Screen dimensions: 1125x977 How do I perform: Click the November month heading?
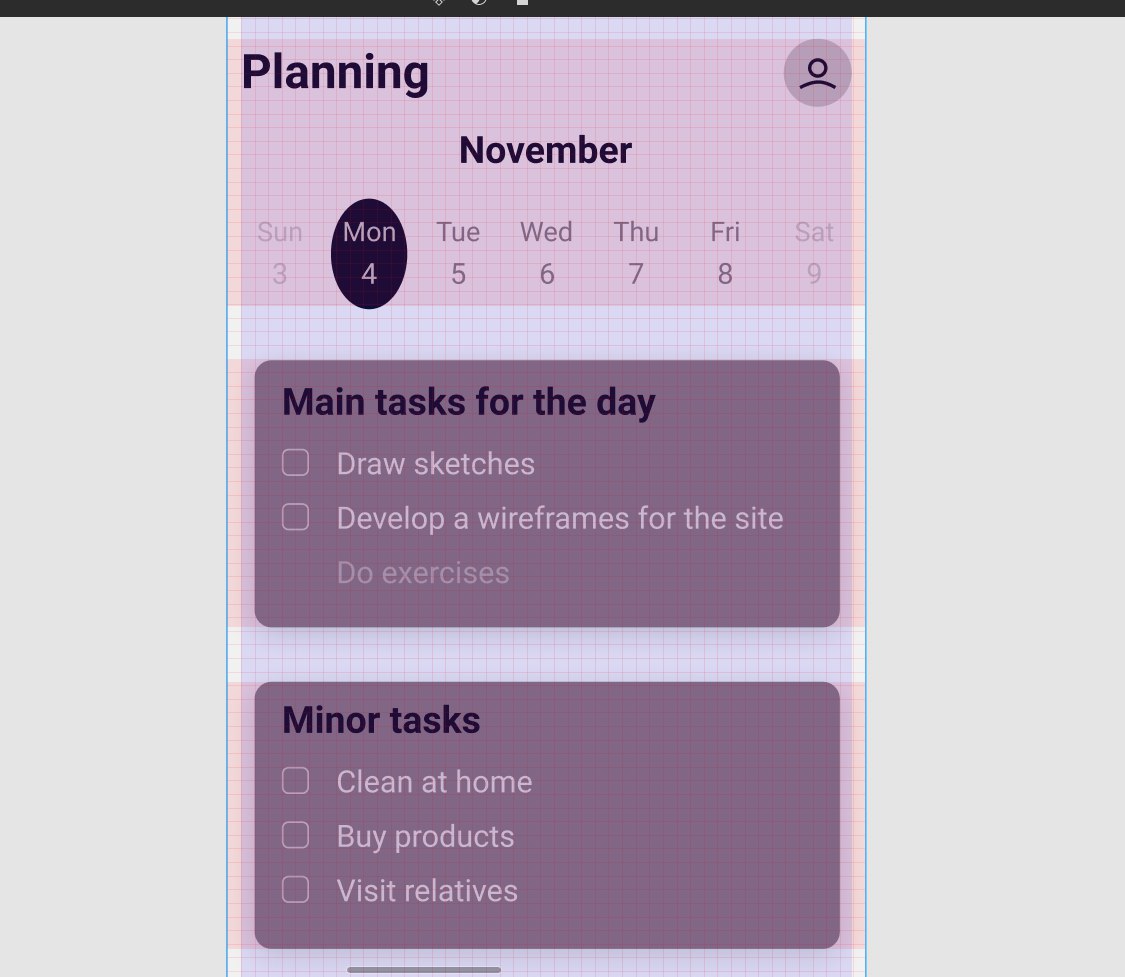point(545,151)
